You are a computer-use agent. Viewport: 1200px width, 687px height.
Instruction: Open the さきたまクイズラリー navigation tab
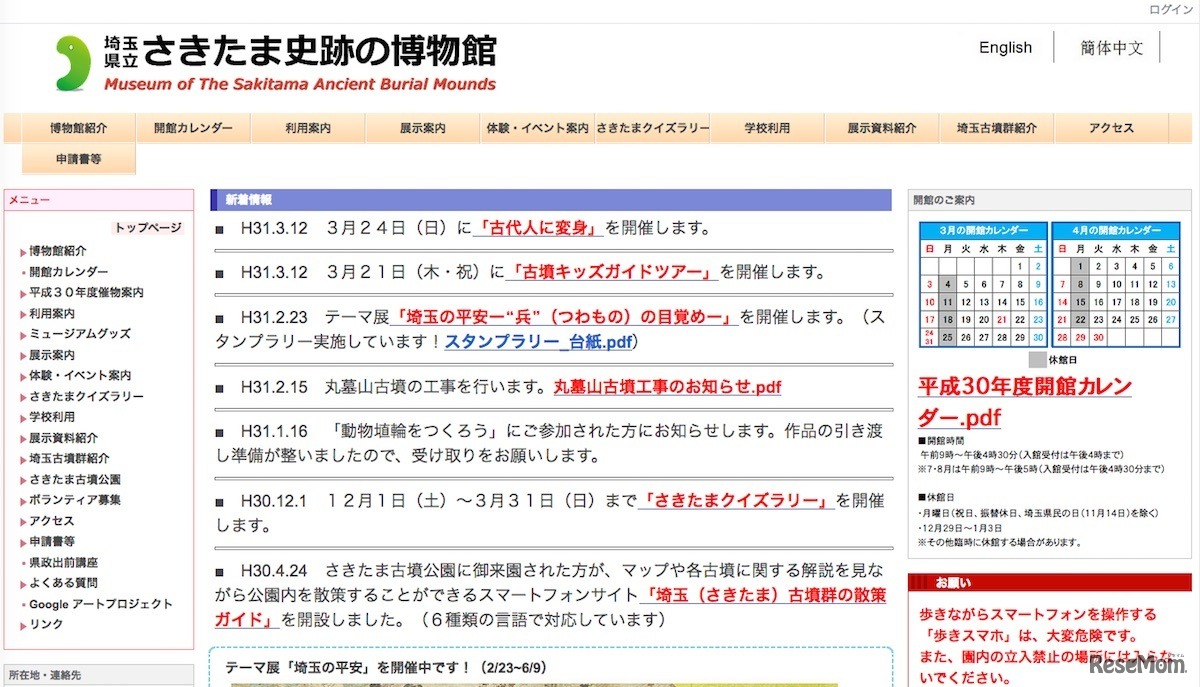tap(653, 129)
